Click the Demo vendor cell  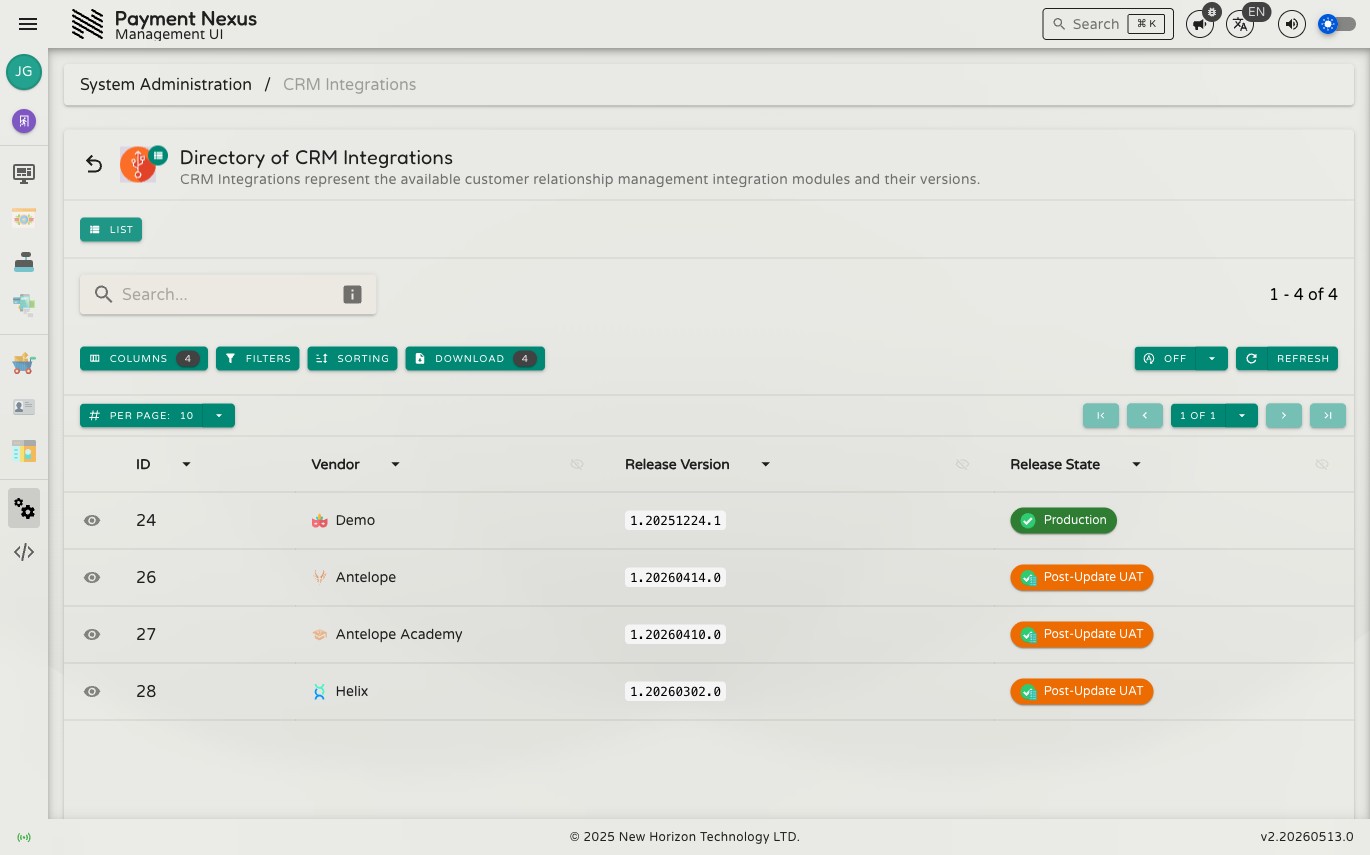point(343,520)
